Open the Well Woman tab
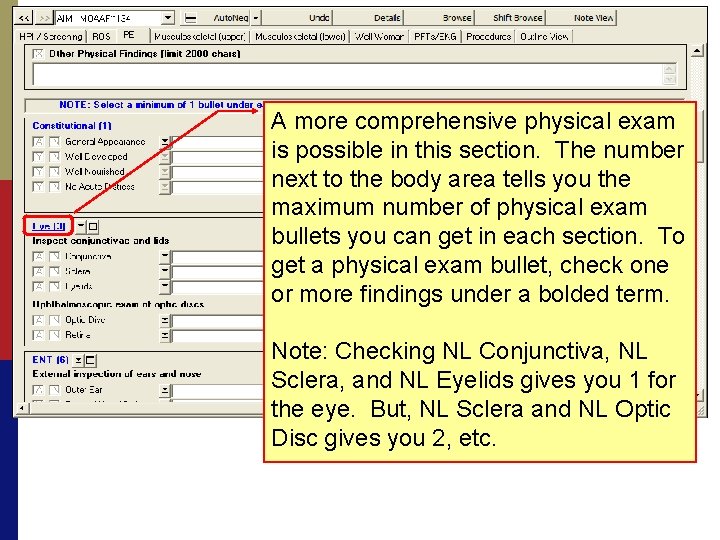This screenshot has width=720, height=540. click(x=379, y=36)
